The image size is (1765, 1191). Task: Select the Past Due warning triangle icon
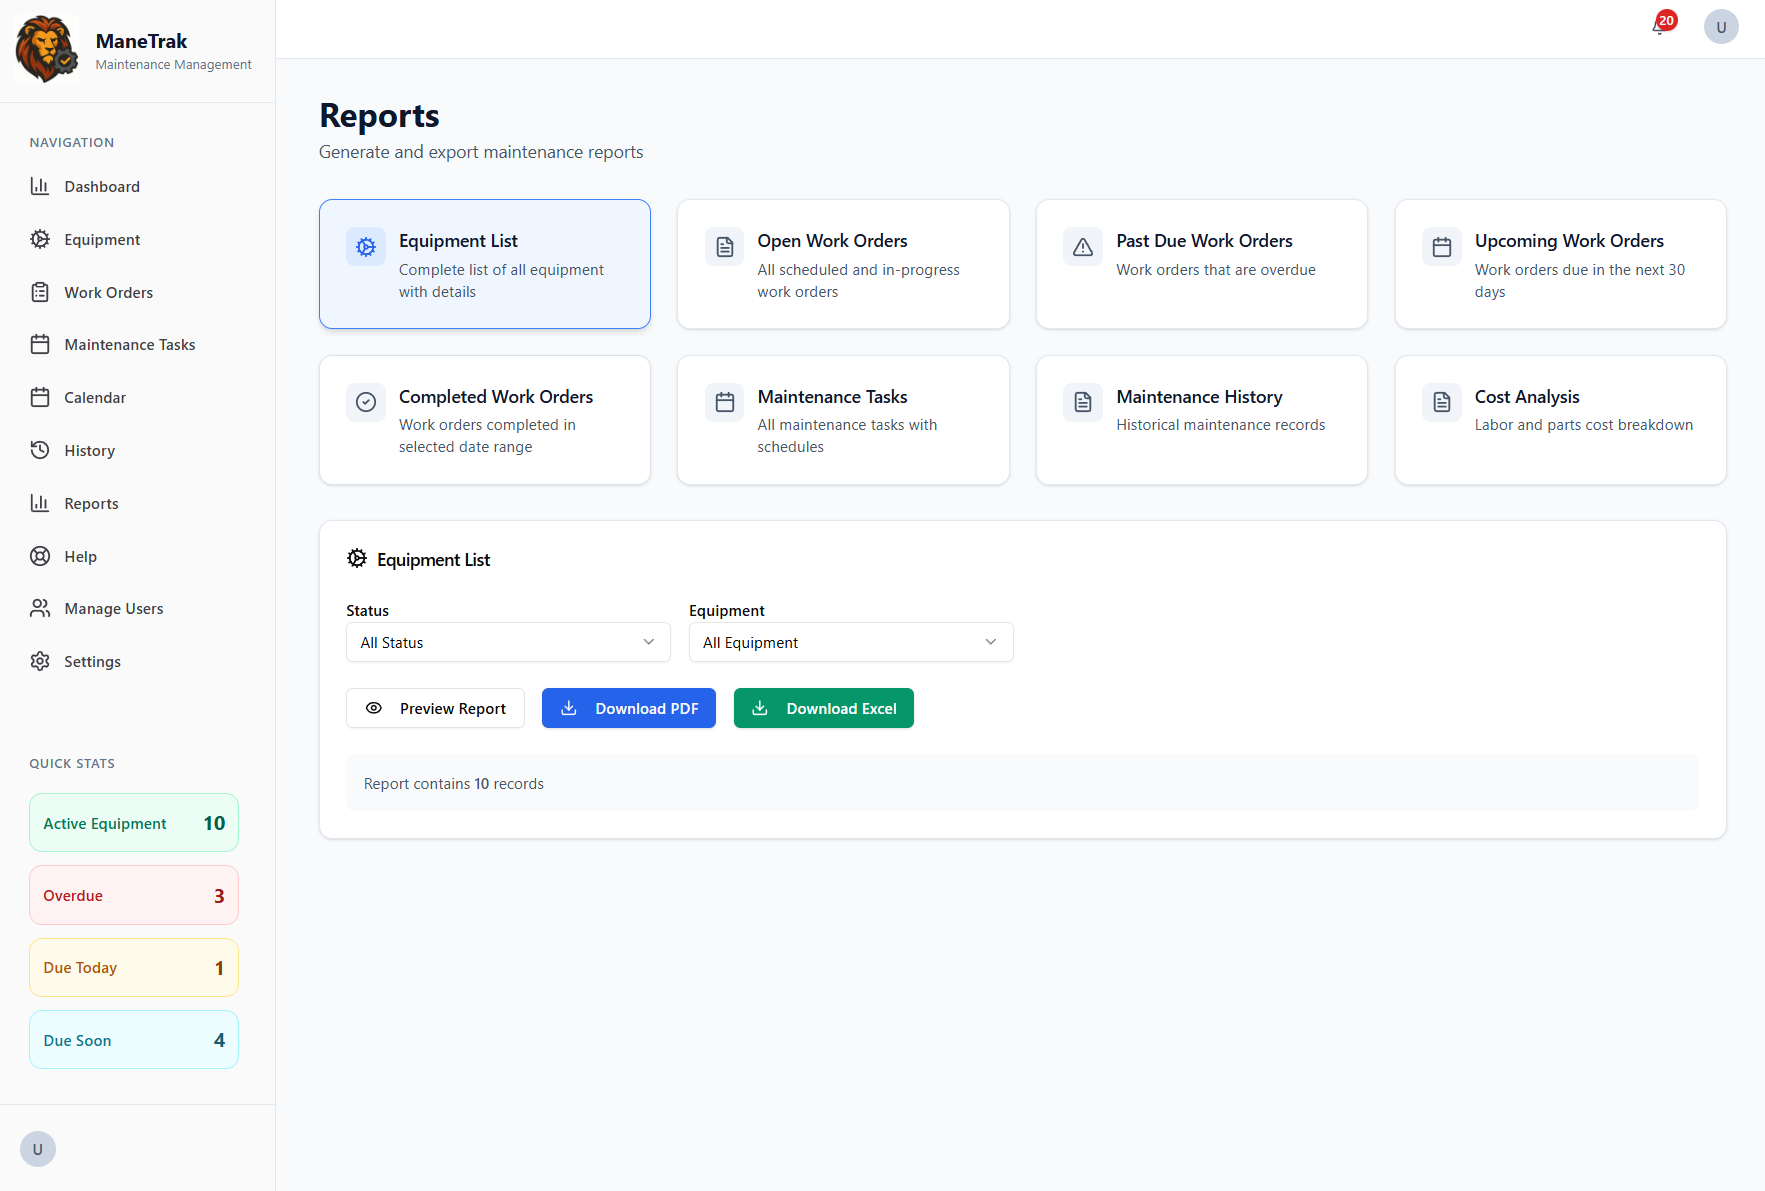pos(1082,246)
